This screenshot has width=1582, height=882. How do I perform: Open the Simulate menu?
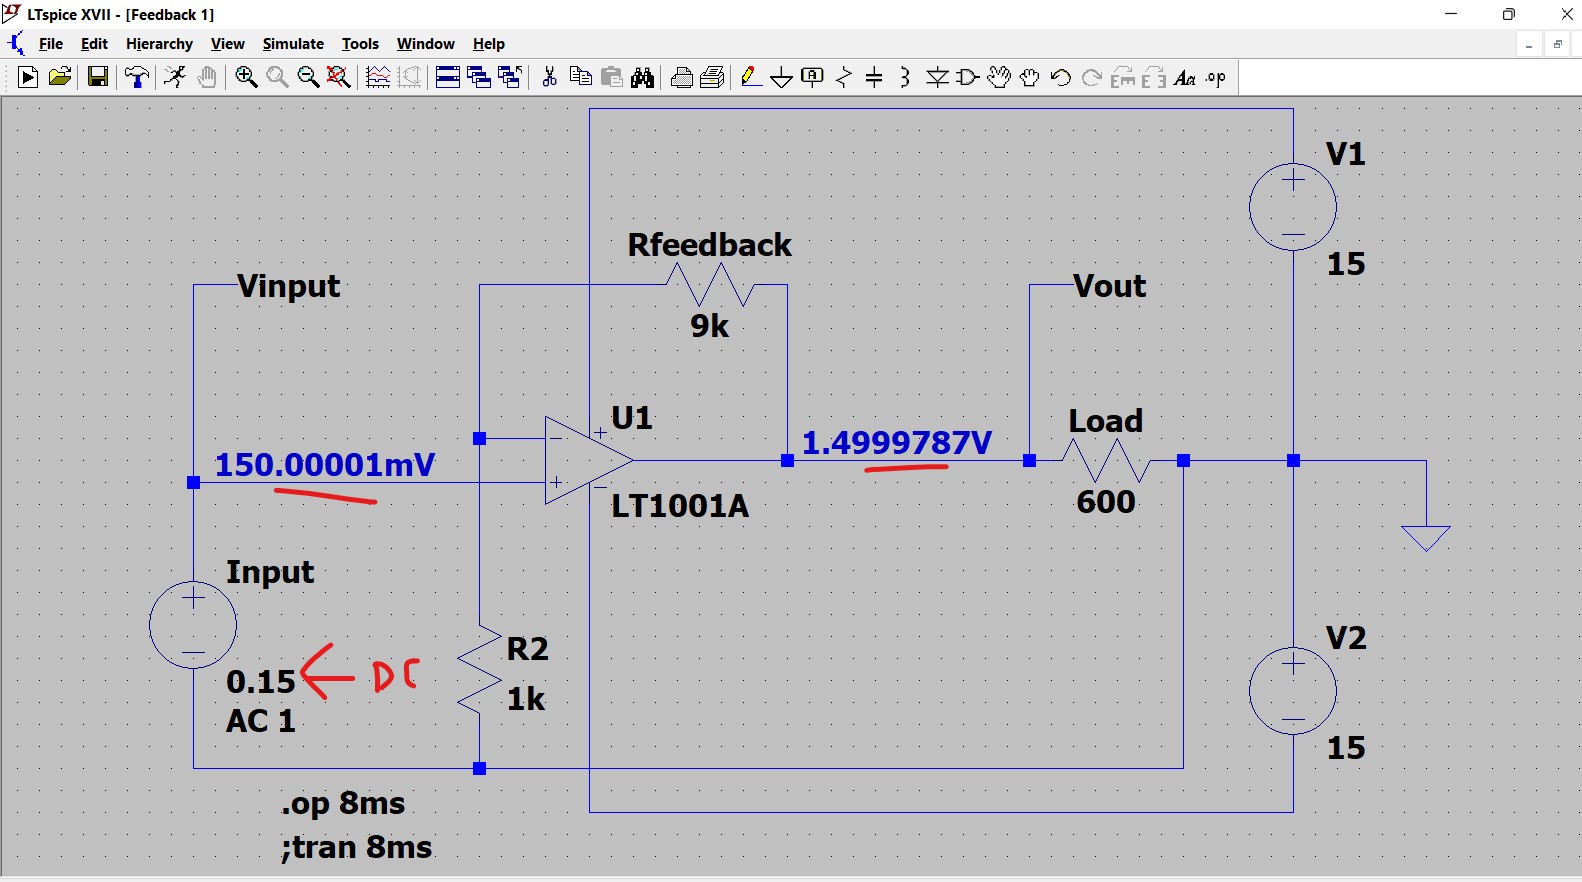point(293,44)
